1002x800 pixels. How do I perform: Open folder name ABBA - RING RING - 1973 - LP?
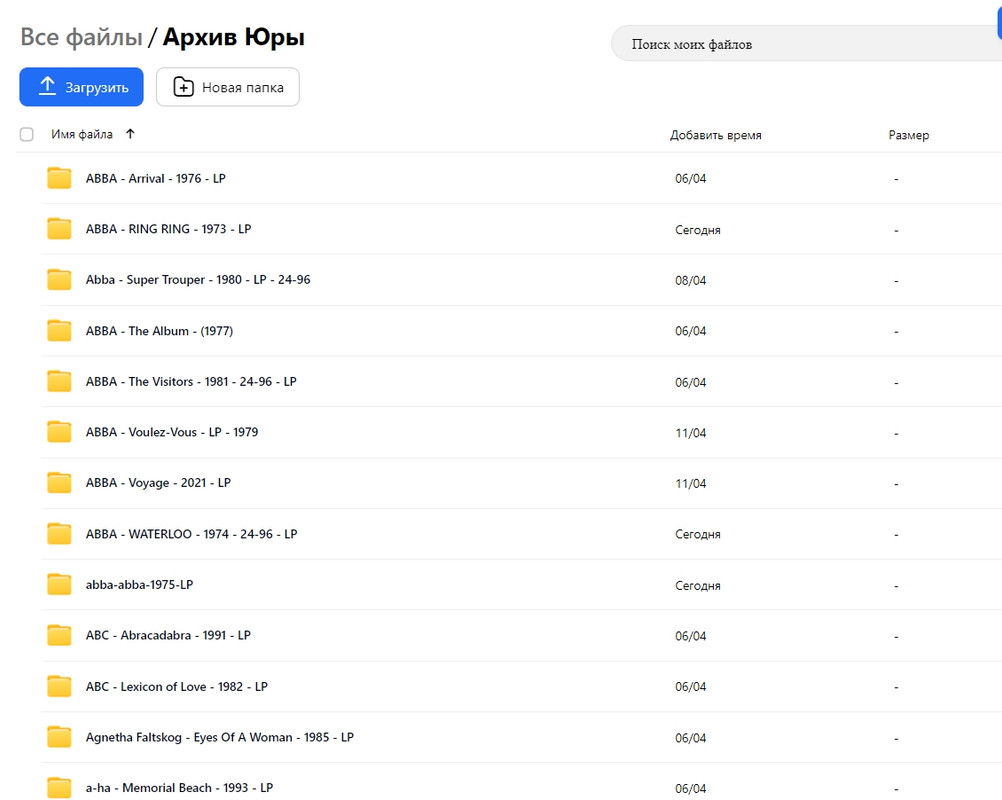coord(169,229)
